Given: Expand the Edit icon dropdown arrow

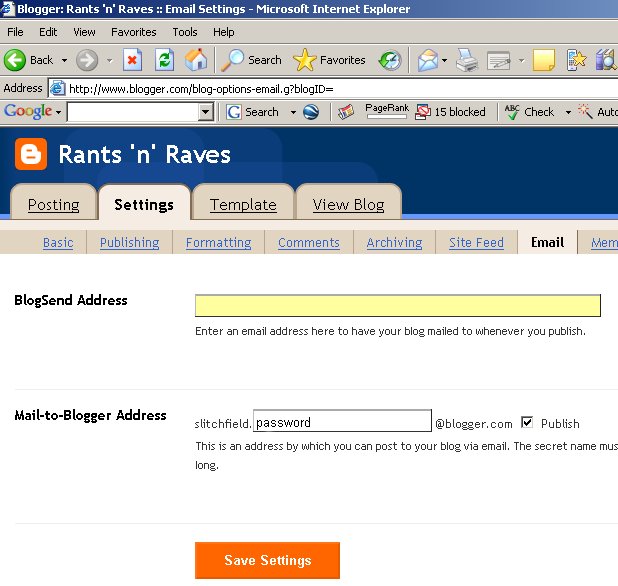Looking at the screenshot, I should 521,60.
